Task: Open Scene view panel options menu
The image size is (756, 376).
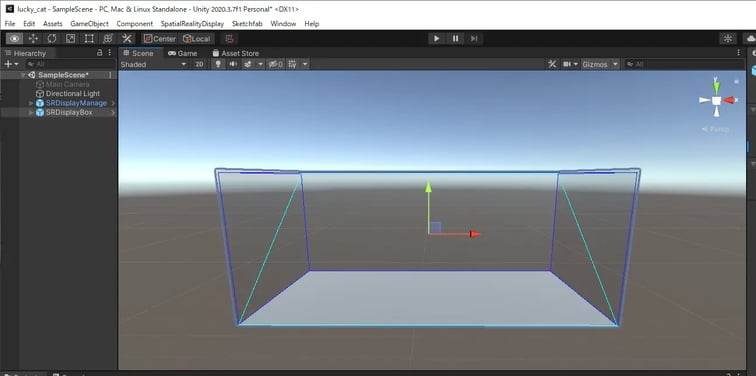Action: coord(738,53)
